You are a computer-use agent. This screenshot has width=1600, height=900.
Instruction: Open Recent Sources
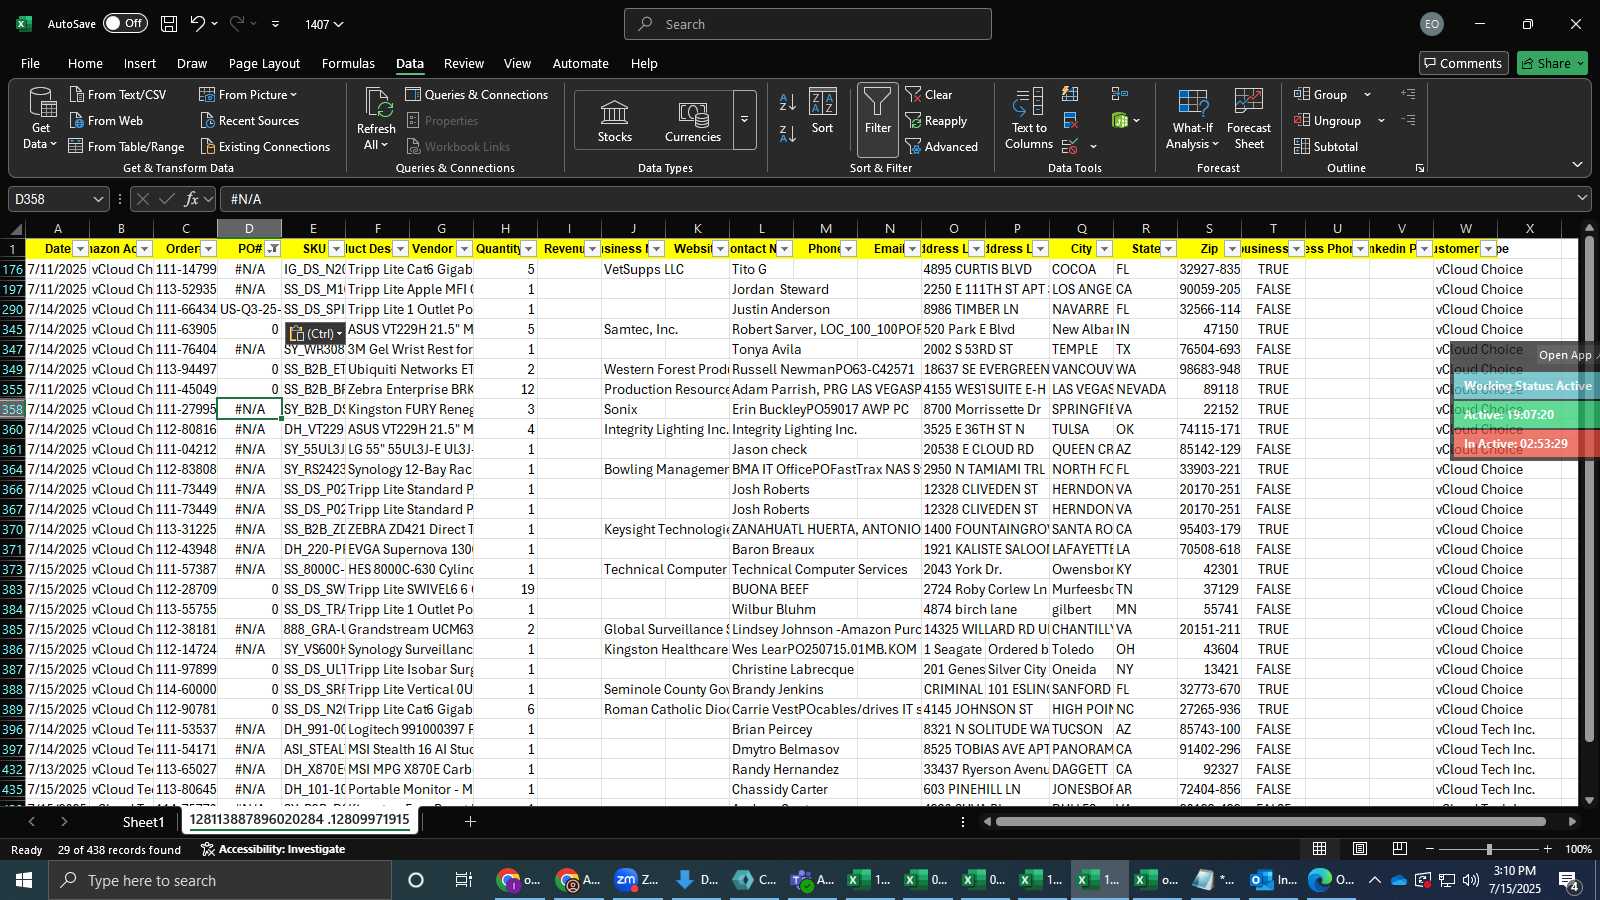pyautogui.click(x=249, y=120)
